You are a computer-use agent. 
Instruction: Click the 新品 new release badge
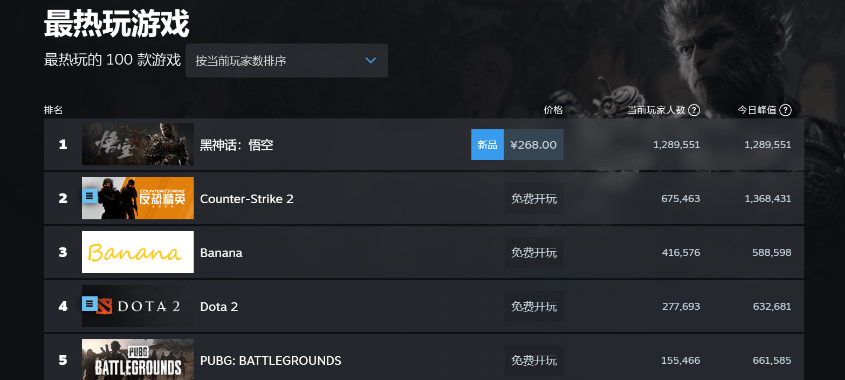488,144
